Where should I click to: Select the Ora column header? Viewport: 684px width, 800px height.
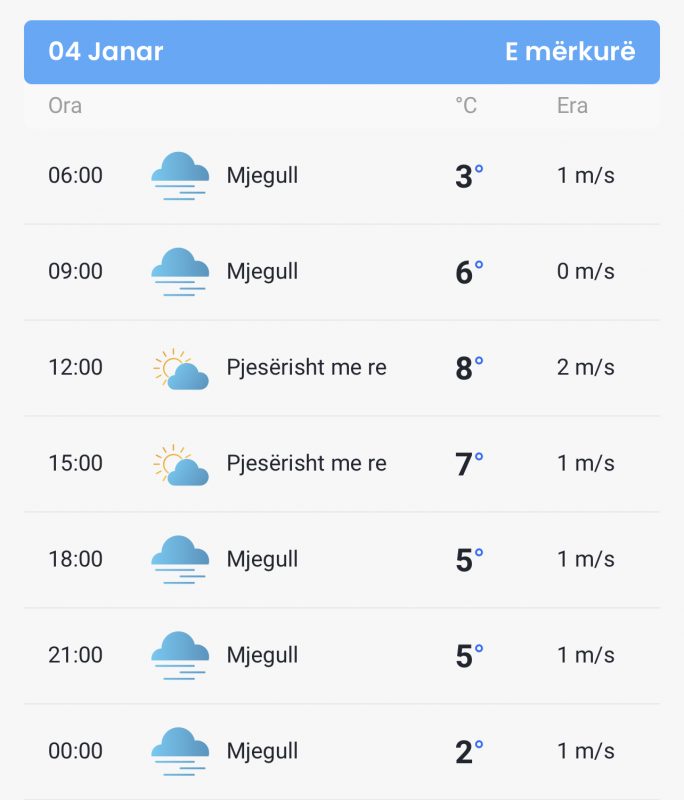65,106
